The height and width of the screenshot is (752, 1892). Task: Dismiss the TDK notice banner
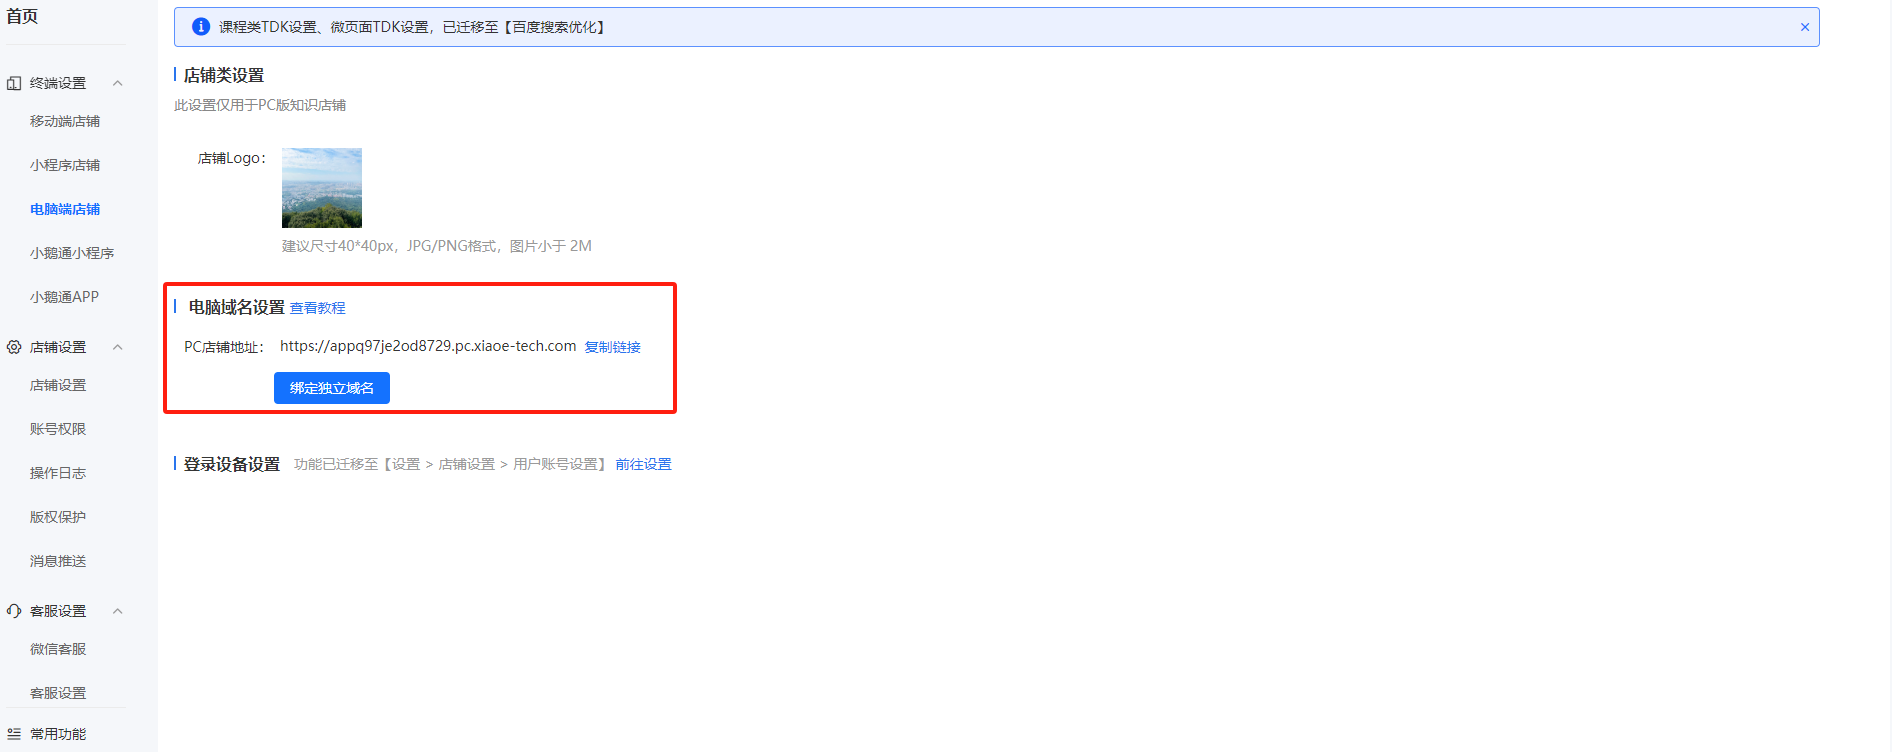pos(1805,27)
